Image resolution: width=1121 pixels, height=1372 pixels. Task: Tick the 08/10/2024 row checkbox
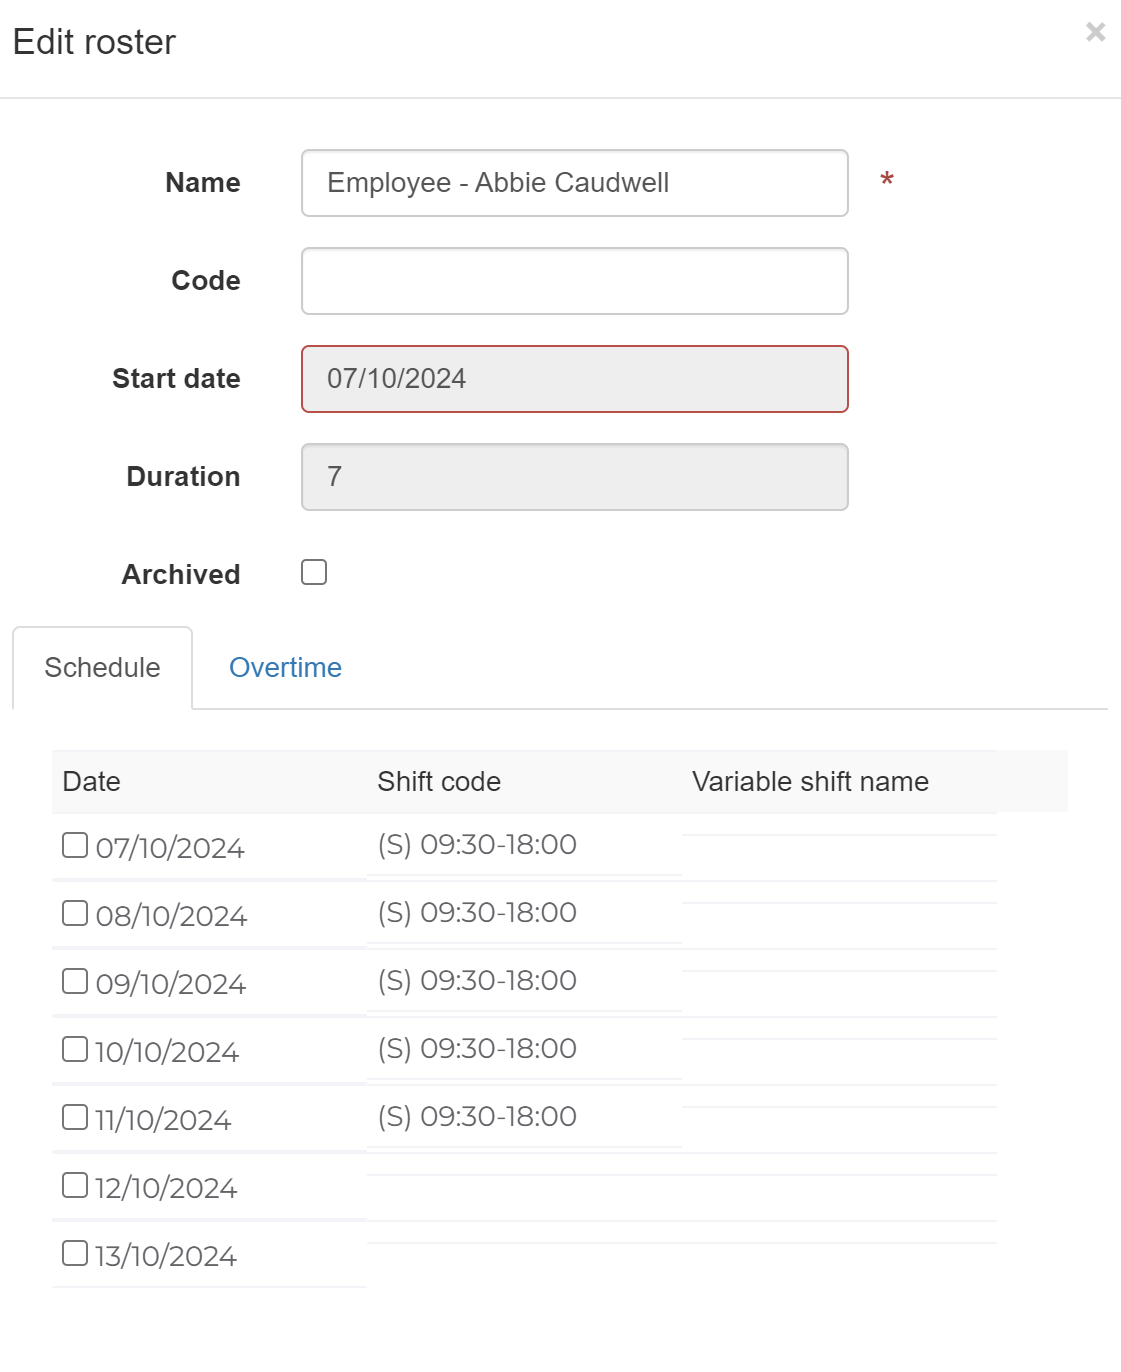pos(75,913)
